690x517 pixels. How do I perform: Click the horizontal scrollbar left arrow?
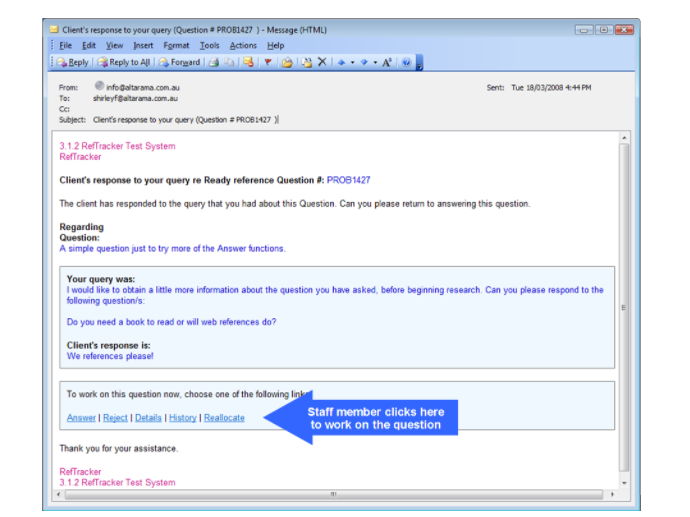click(x=59, y=495)
